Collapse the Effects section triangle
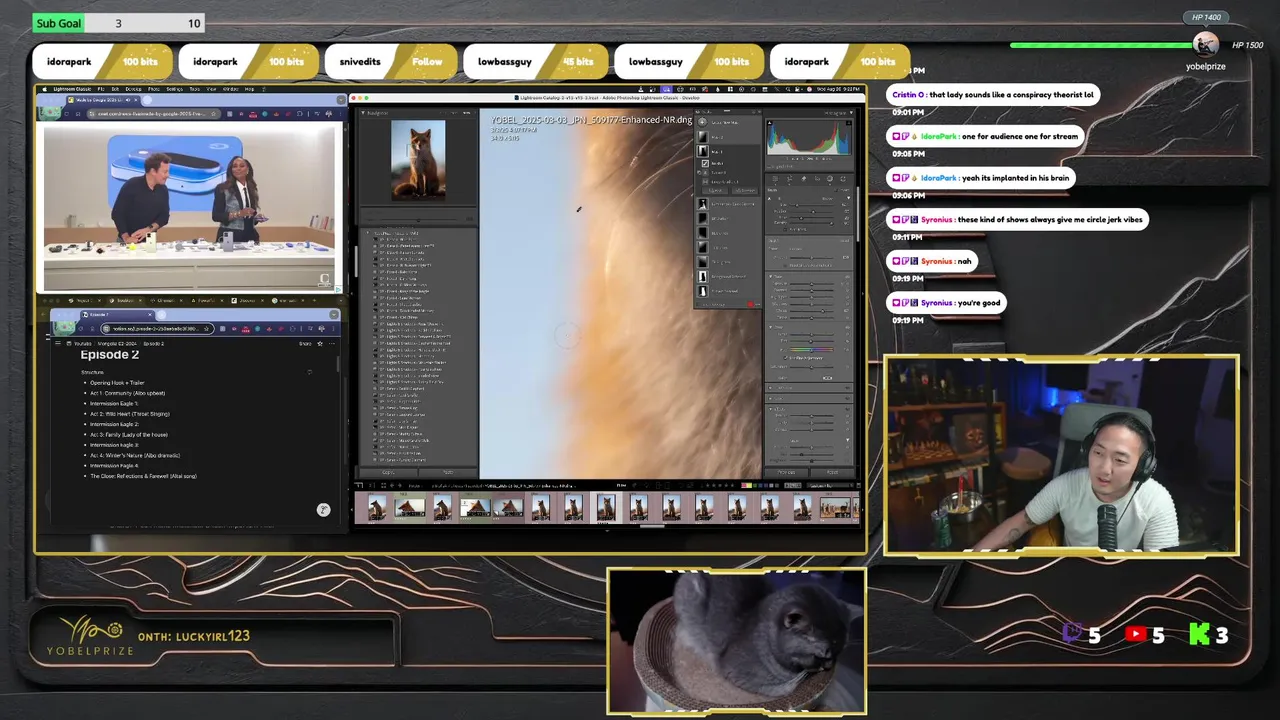1280x720 pixels. coord(770,409)
